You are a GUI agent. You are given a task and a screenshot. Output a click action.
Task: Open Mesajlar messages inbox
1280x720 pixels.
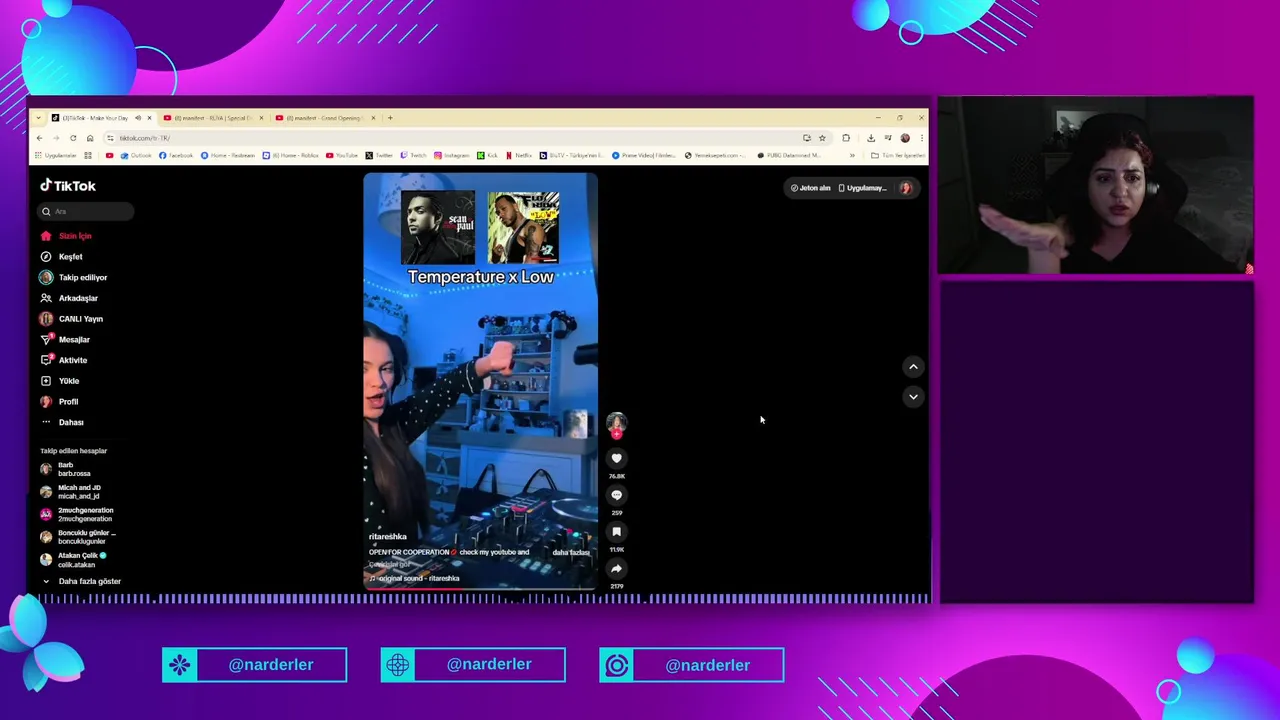coord(66,340)
